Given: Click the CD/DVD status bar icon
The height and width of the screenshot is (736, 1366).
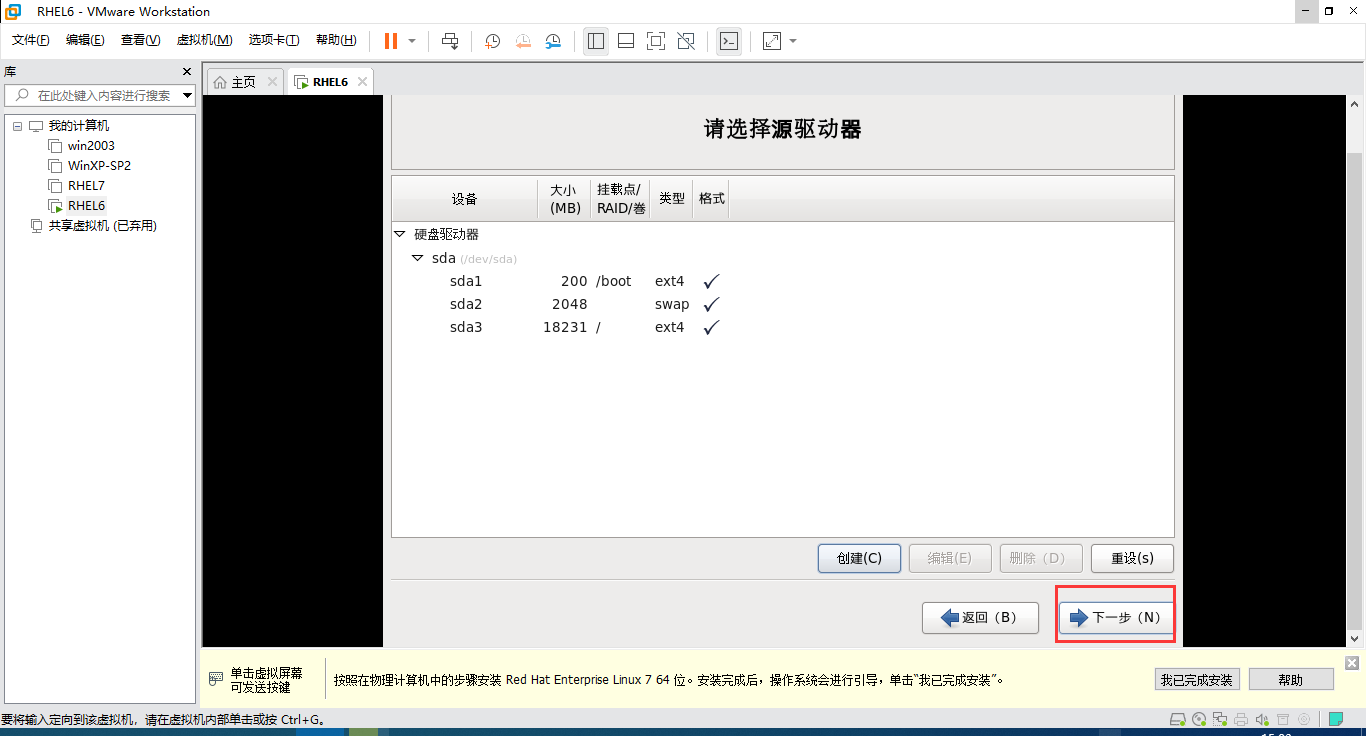Looking at the screenshot, I should click(1200, 719).
